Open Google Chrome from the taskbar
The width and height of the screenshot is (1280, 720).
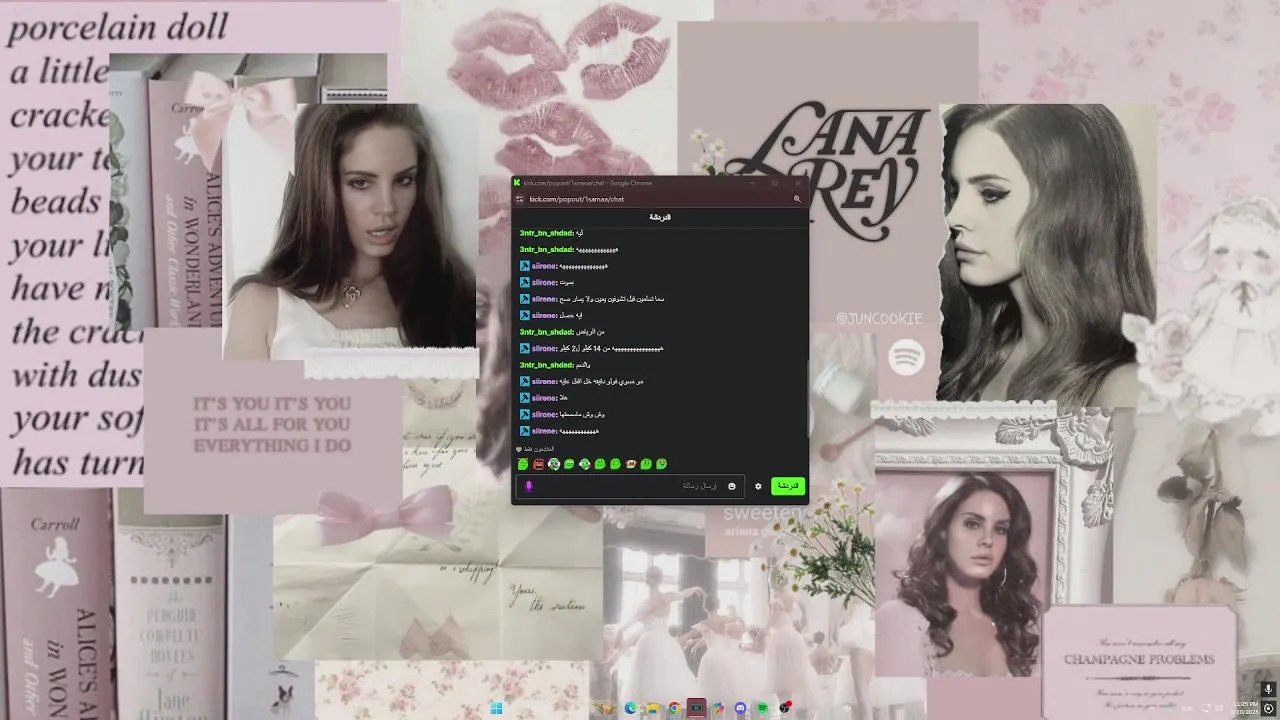pos(675,708)
